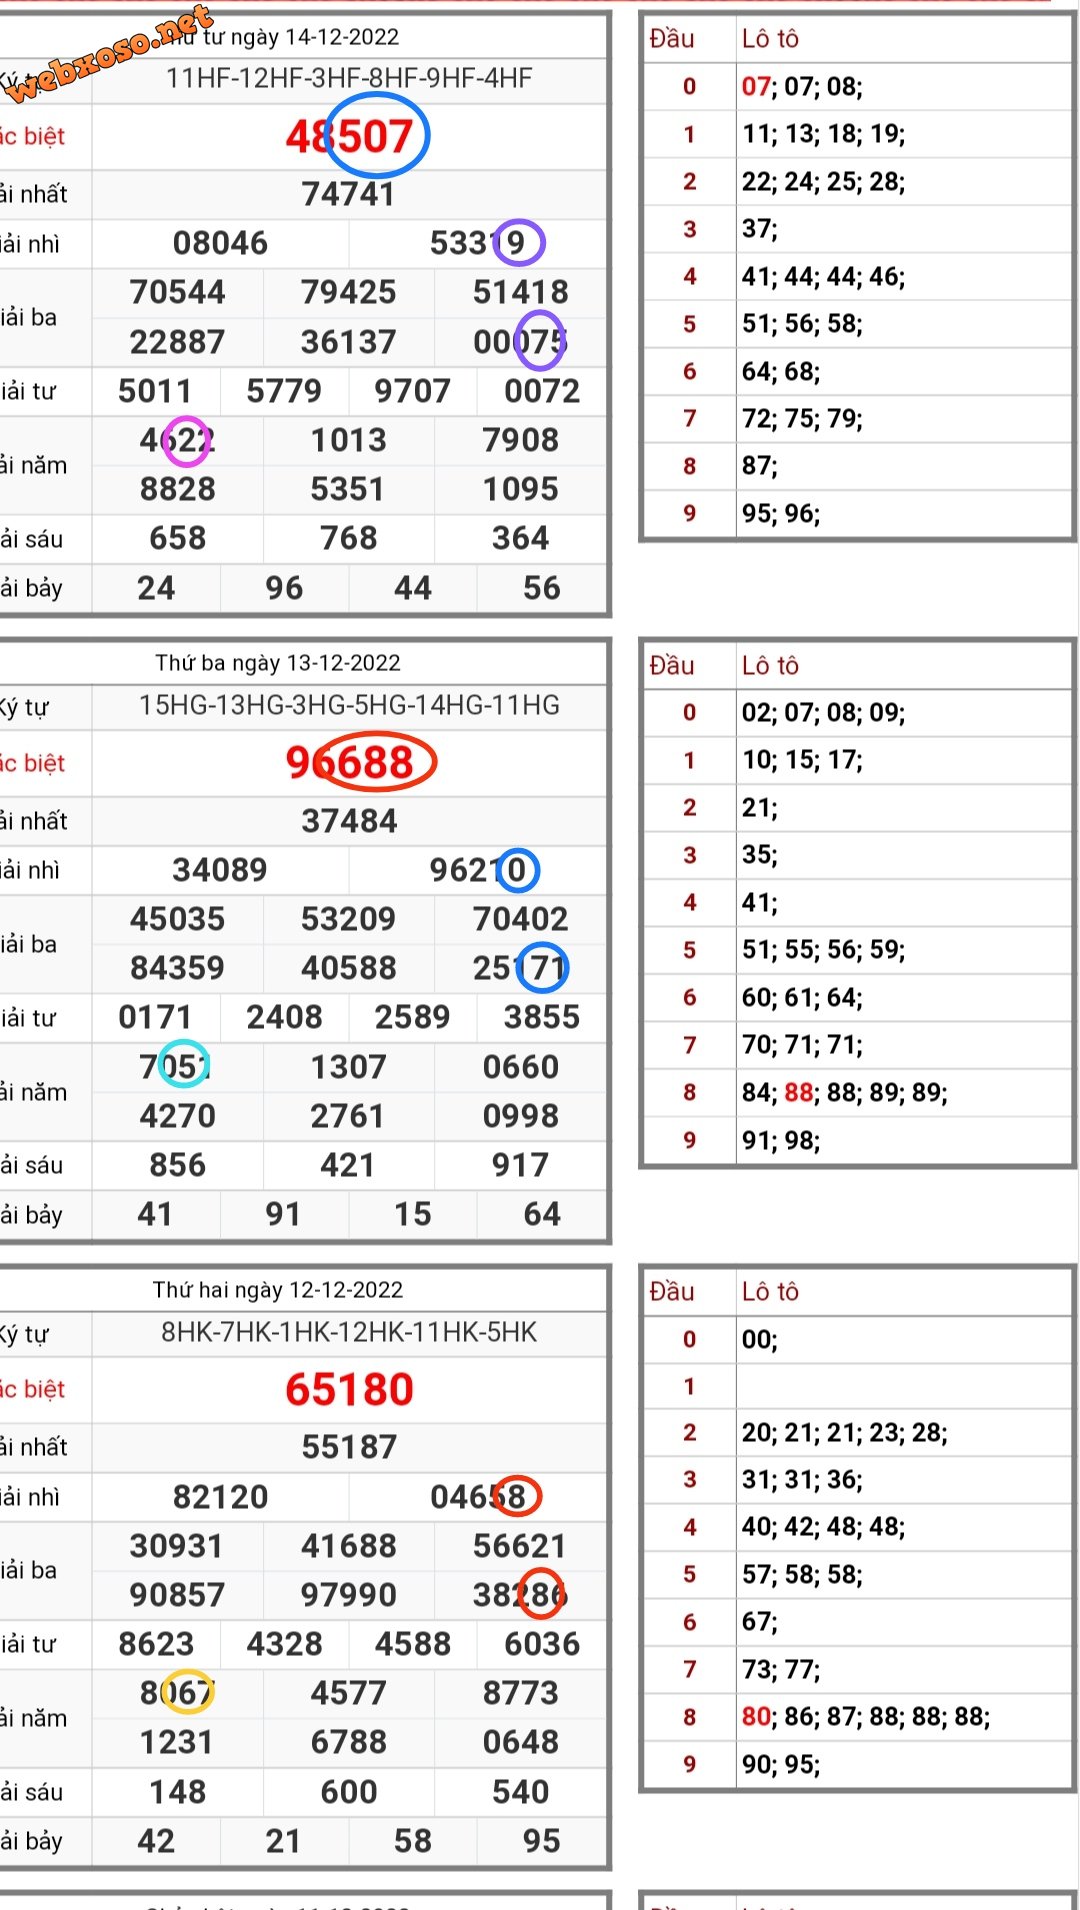Select lô tô row 80; 86; 87; 88; 88; 88;
Viewport: 1080px width, 1910px height.
tap(866, 1717)
